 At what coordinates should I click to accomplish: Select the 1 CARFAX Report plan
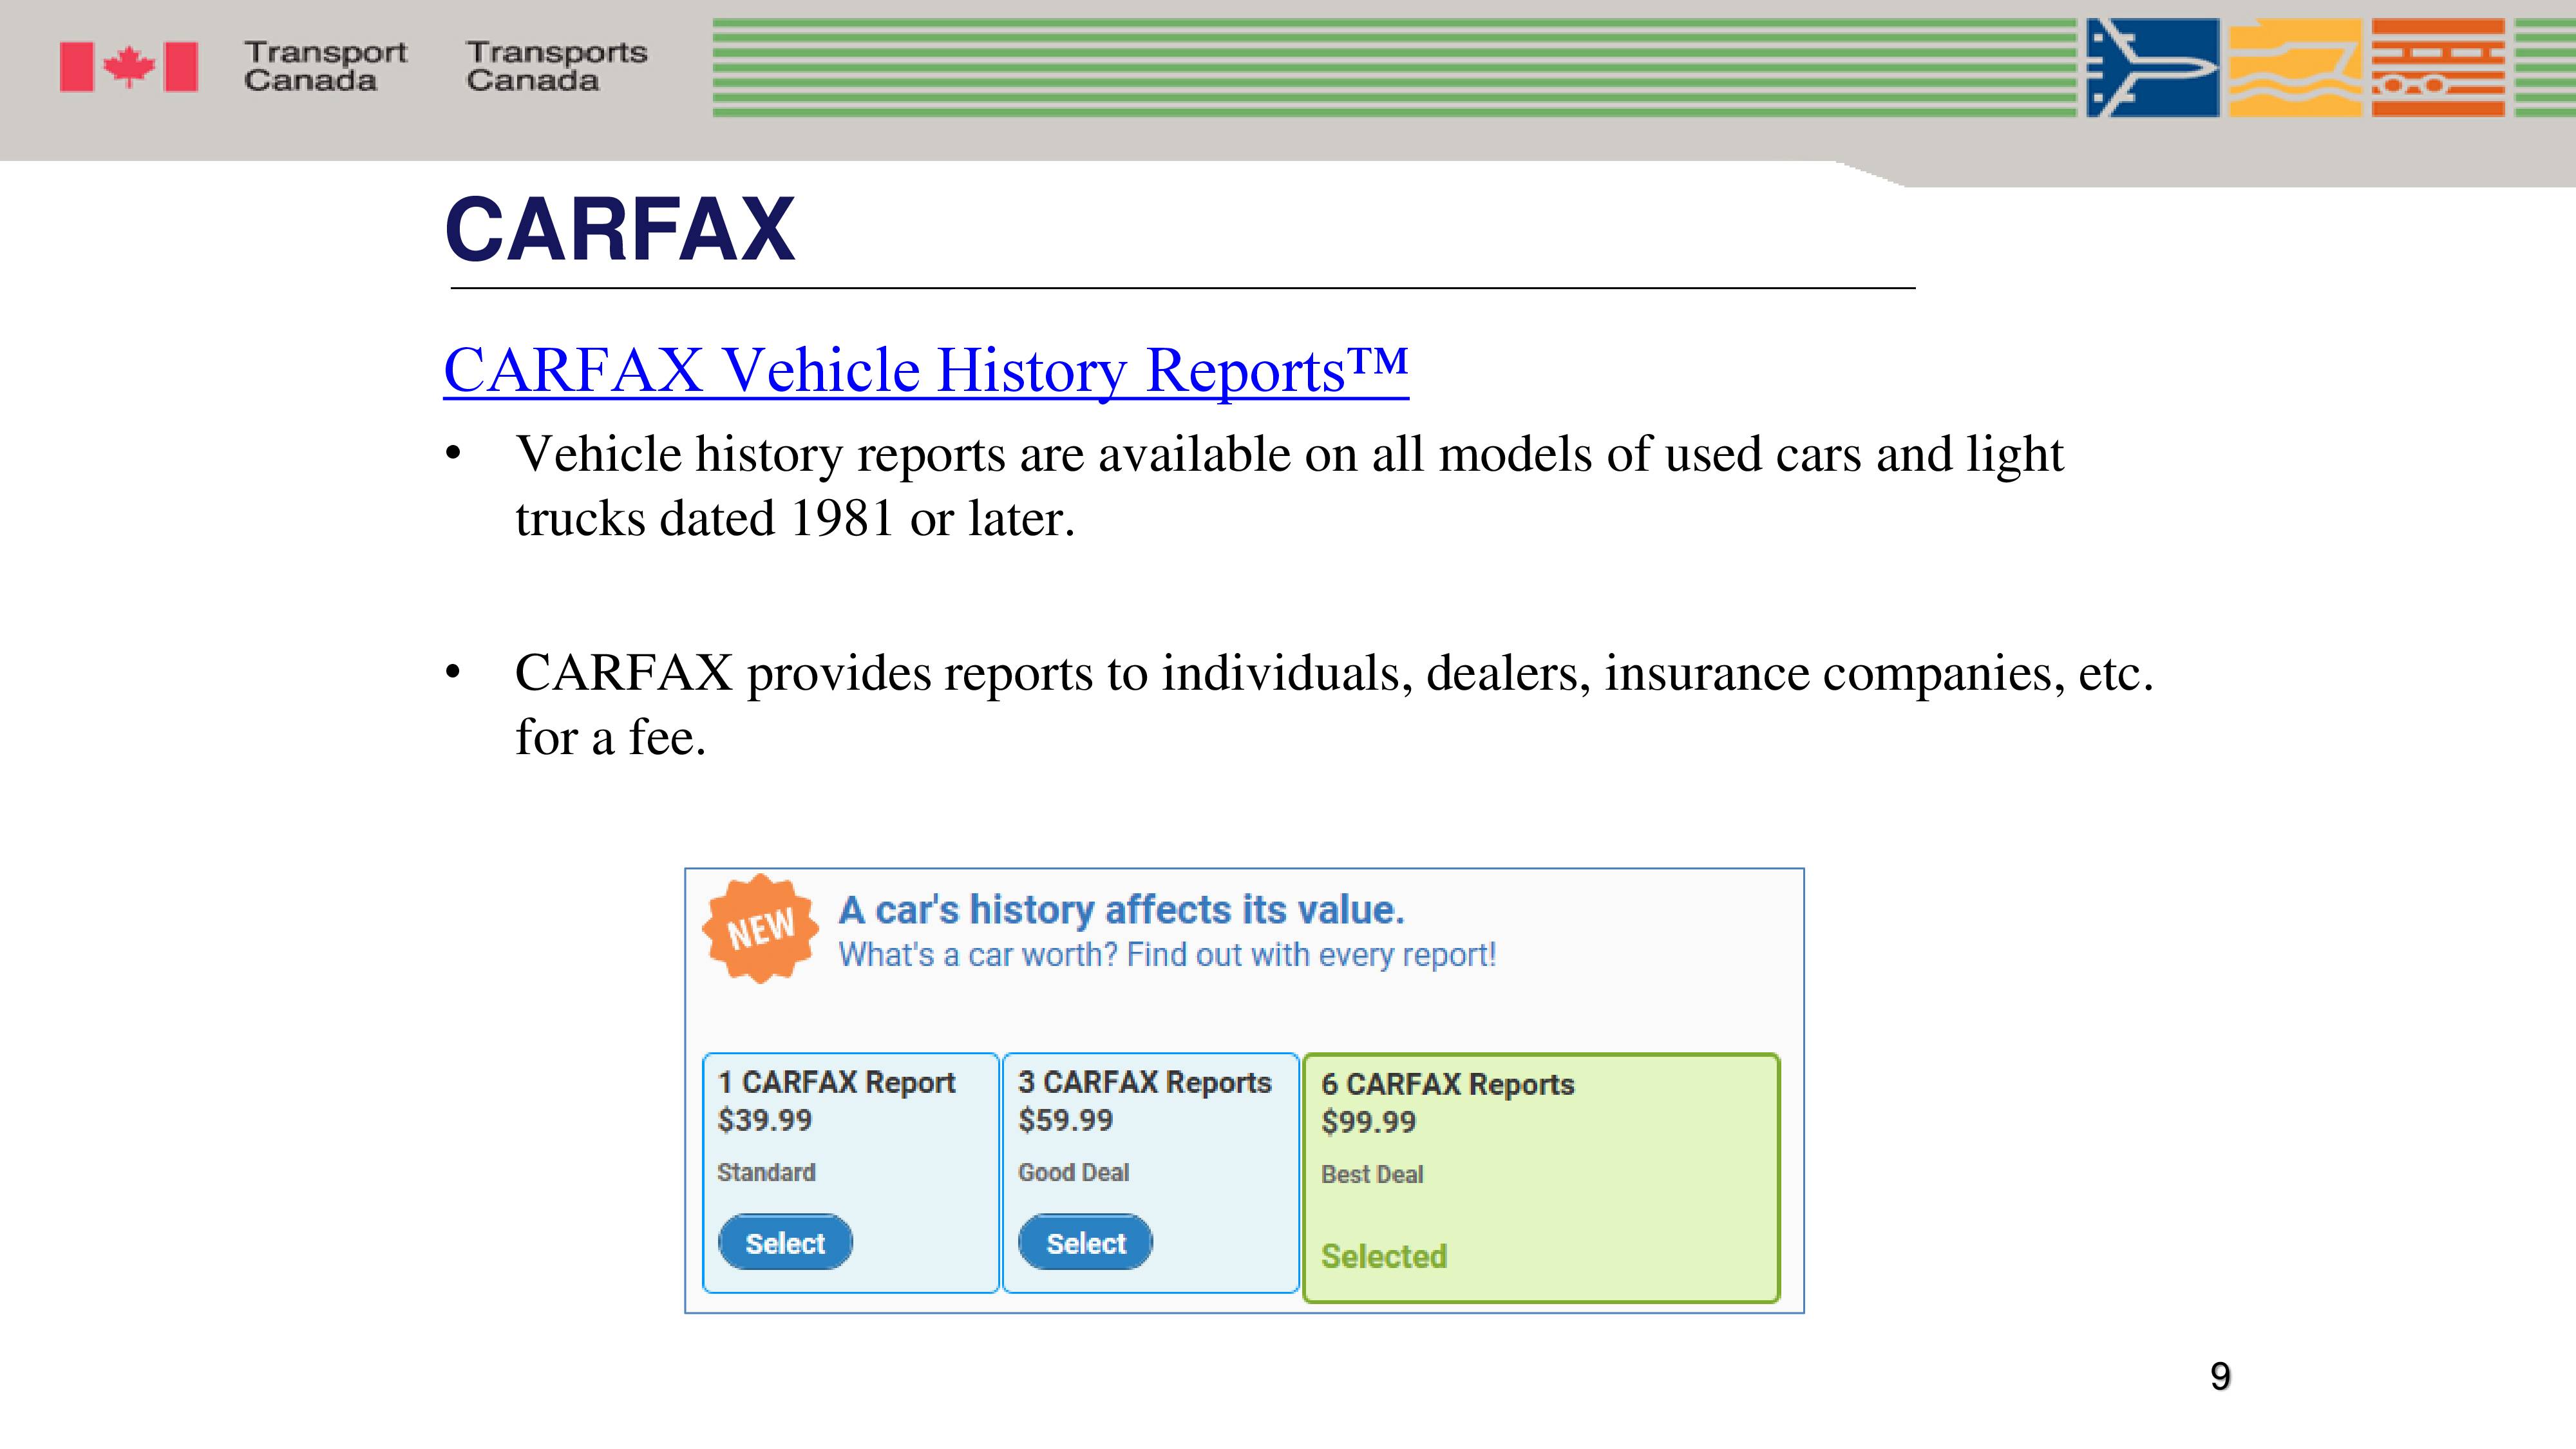click(785, 1243)
